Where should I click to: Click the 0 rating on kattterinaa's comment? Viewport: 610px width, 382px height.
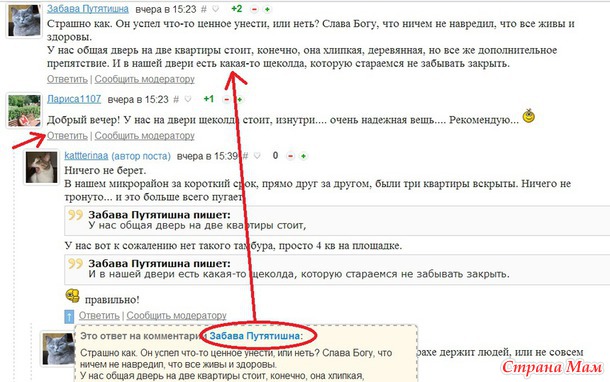click(275, 156)
